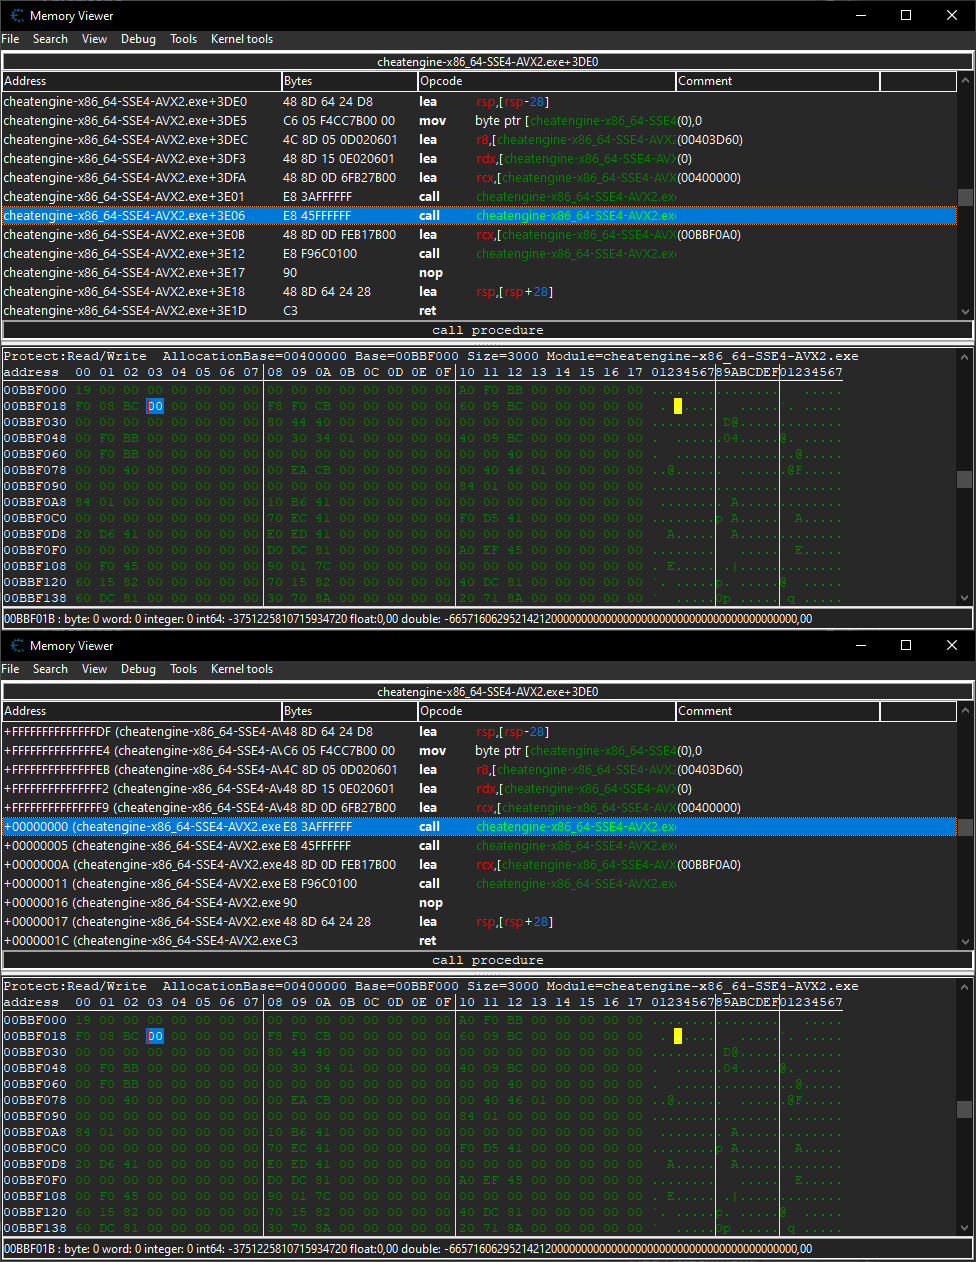Open Search menu in upper window

[50, 39]
